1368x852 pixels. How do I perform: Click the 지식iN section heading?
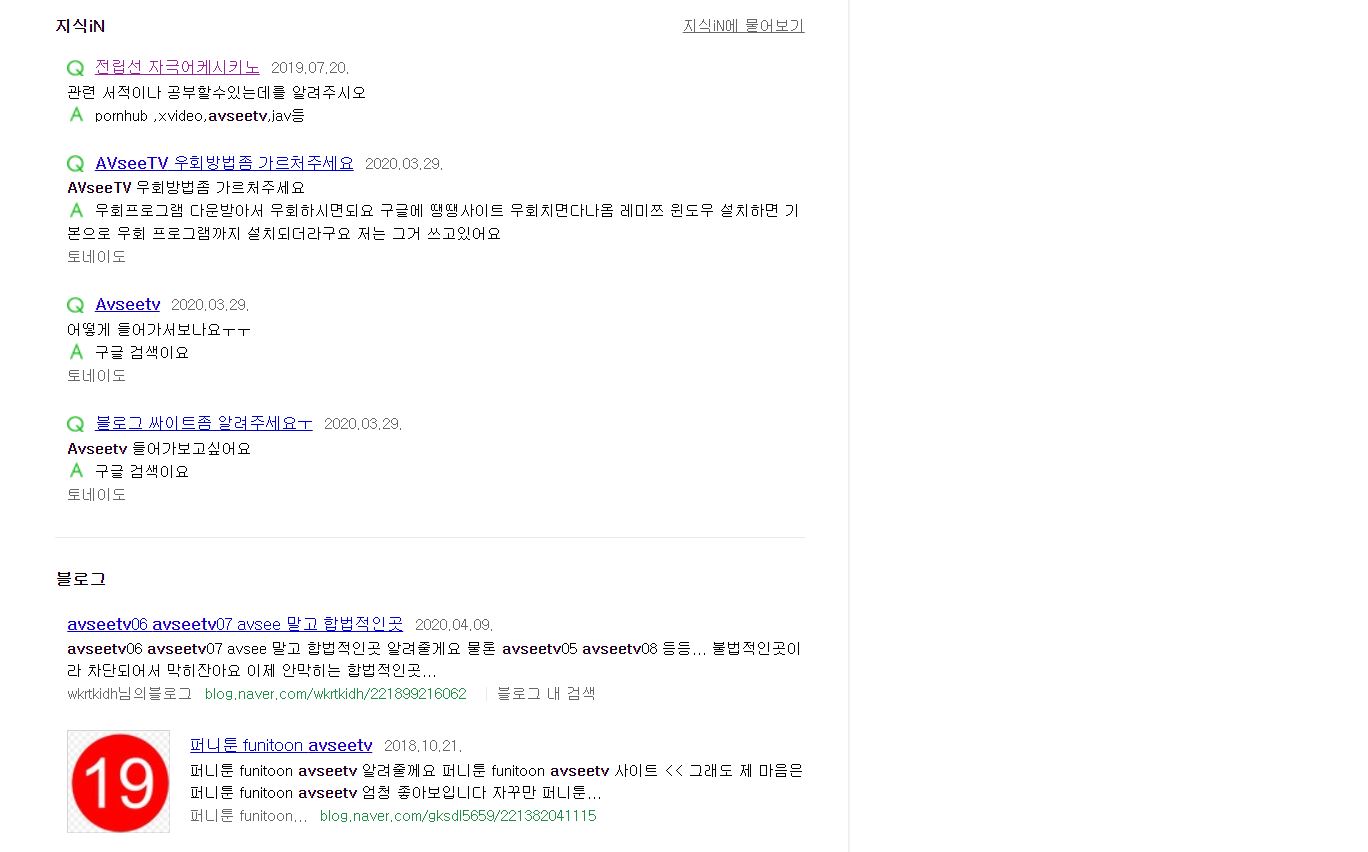tap(80, 26)
